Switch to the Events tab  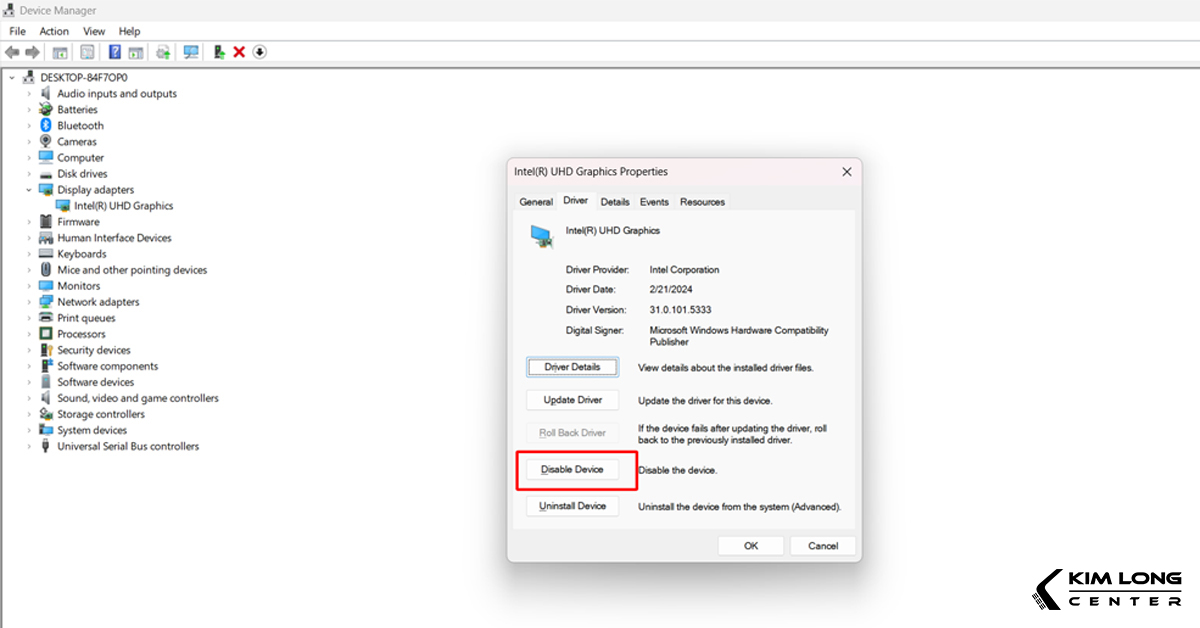pyautogui.click(x=654, y=201)
